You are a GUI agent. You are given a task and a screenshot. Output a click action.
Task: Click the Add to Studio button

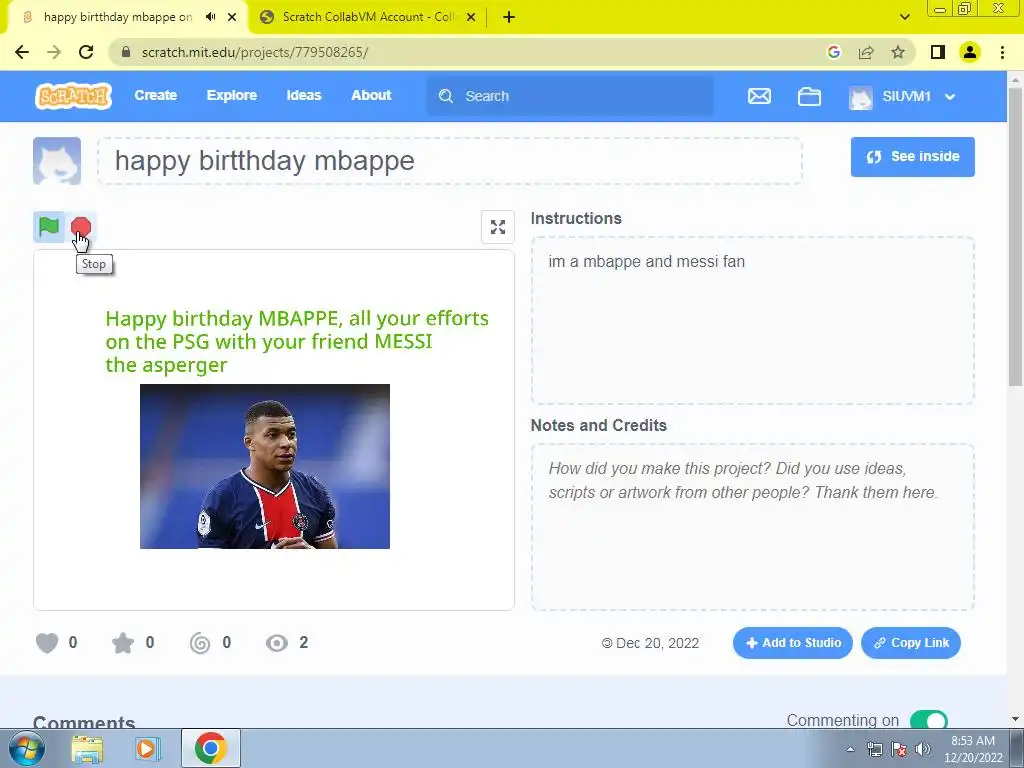click(x=793, y=643)
